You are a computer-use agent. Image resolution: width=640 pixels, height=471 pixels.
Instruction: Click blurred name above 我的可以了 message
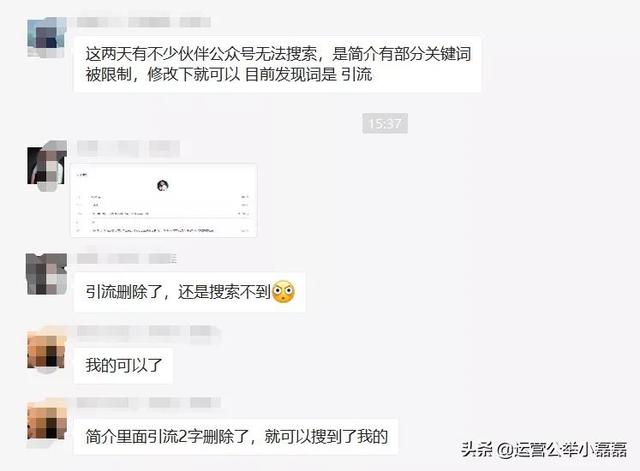click(148, 331)
